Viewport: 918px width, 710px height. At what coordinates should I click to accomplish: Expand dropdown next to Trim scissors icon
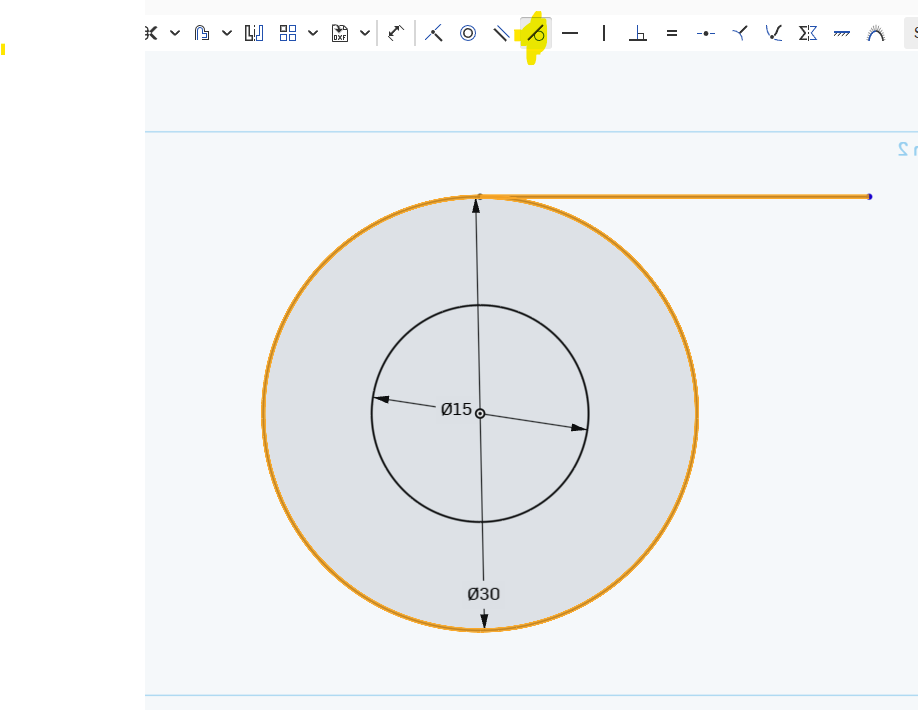[x=175, y=34]
